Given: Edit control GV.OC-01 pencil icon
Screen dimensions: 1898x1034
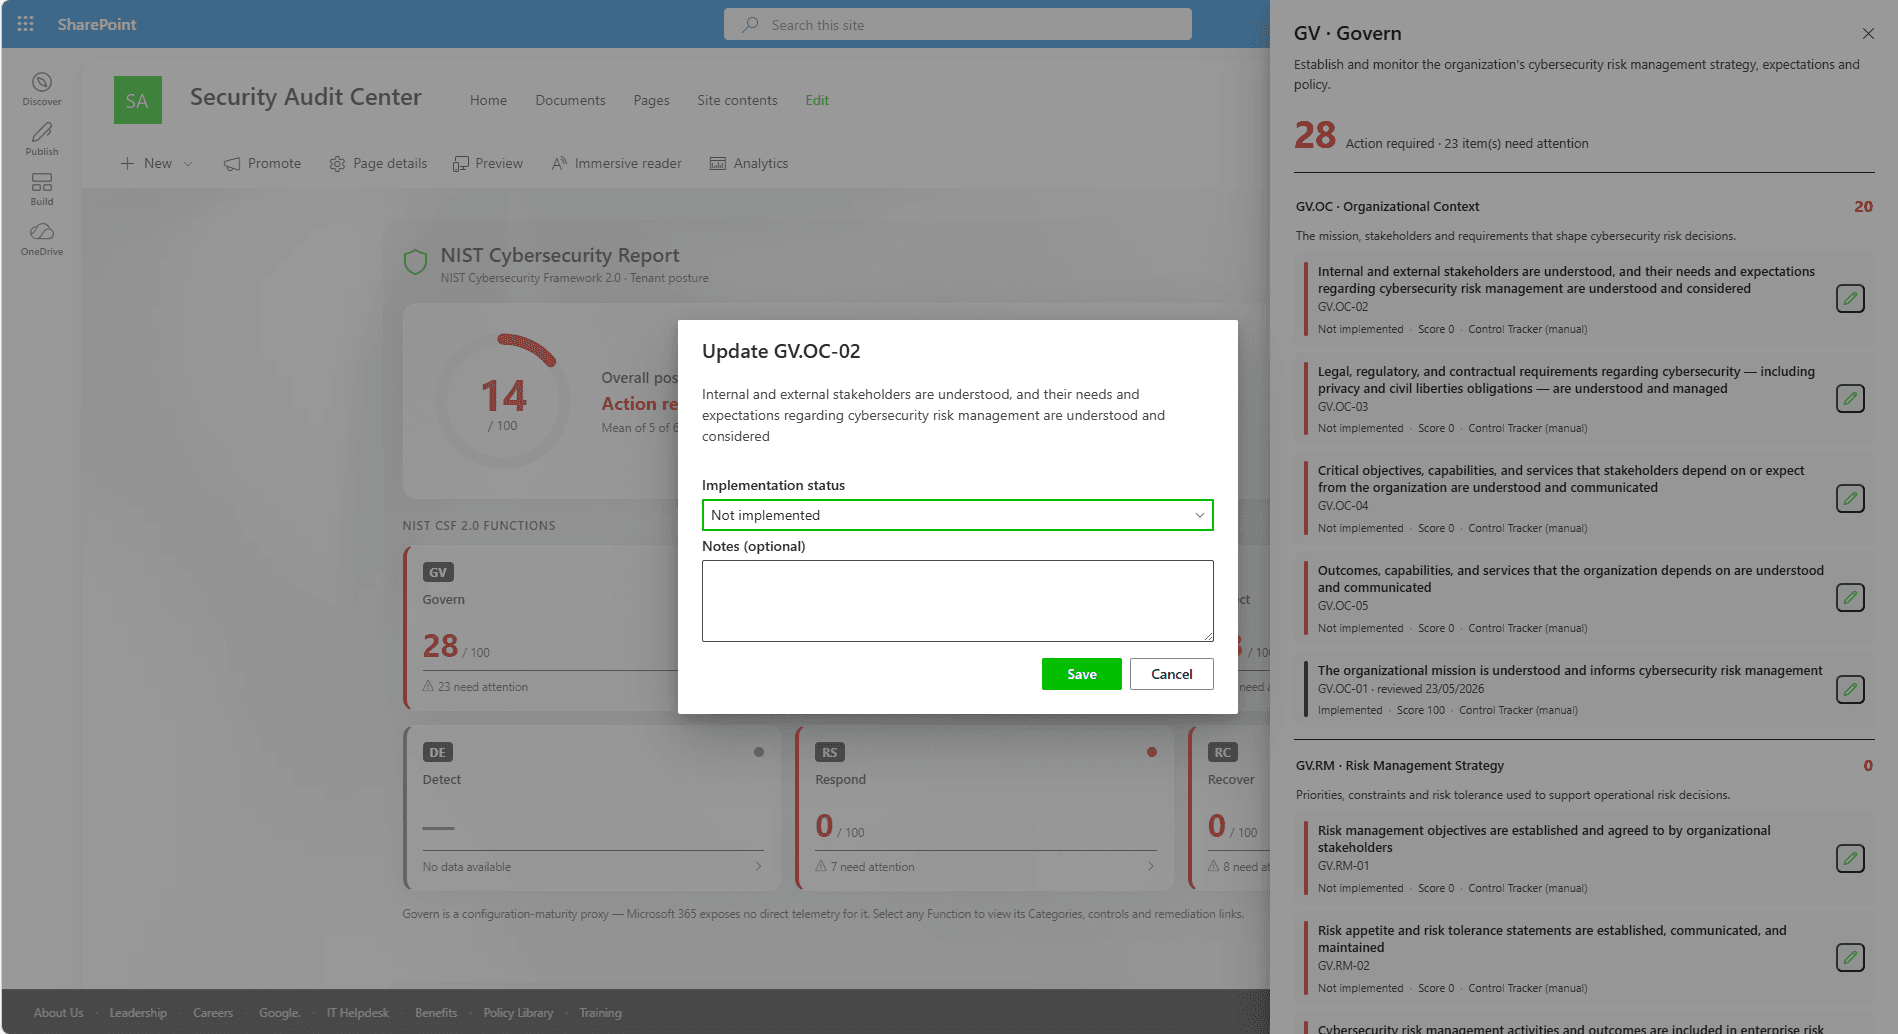Looking at the screenshot, I should (1850, 689).
